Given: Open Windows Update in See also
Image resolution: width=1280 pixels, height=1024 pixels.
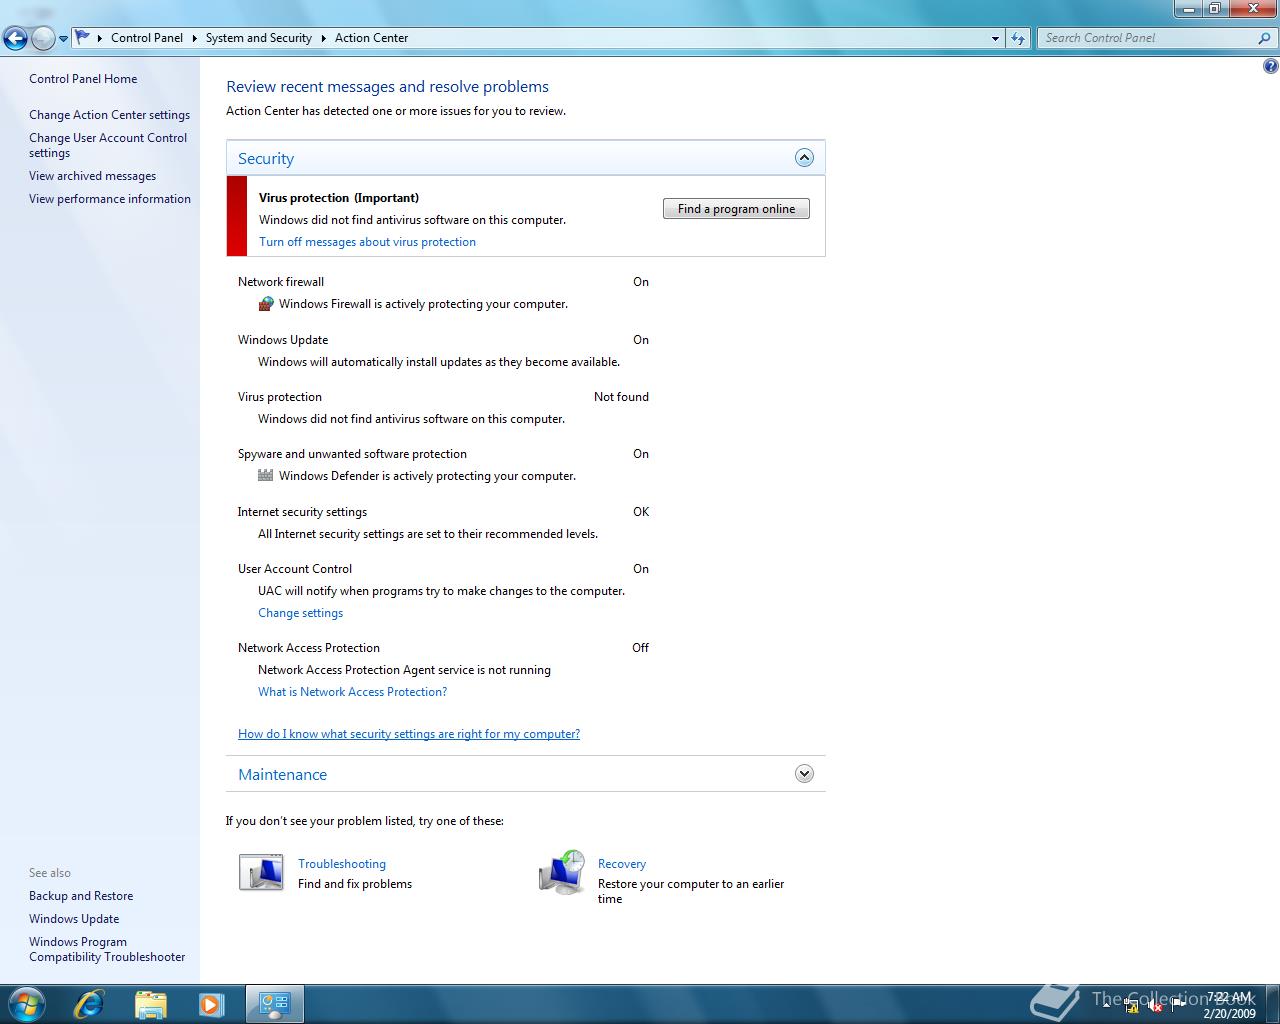Looking at the screenshot, I should [x=74, y=919].
